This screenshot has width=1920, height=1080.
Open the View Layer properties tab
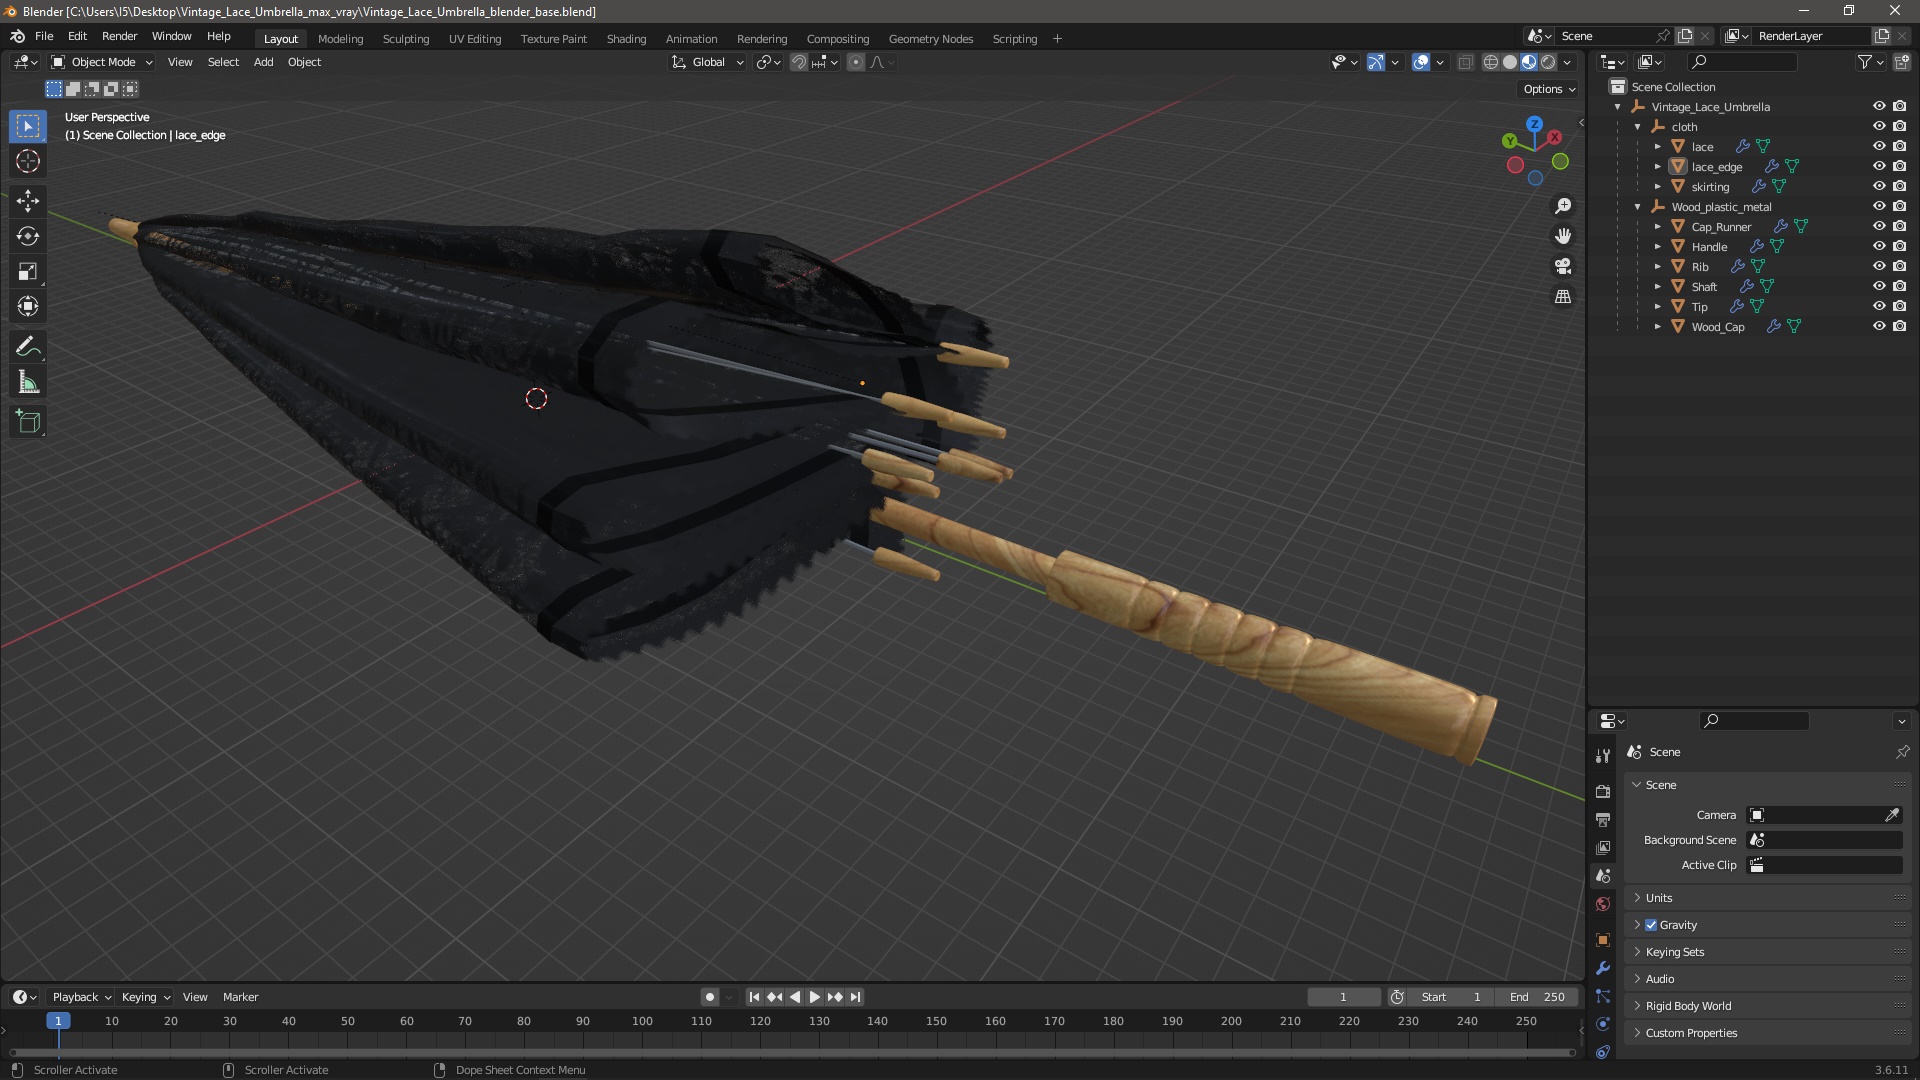pyautogui.click(x=1603, y=847)
